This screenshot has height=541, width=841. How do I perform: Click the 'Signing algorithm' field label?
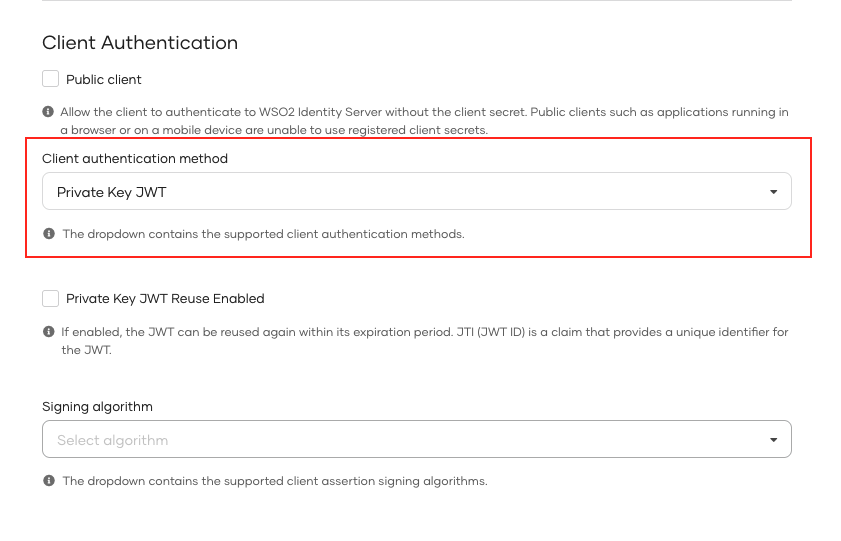97,407
